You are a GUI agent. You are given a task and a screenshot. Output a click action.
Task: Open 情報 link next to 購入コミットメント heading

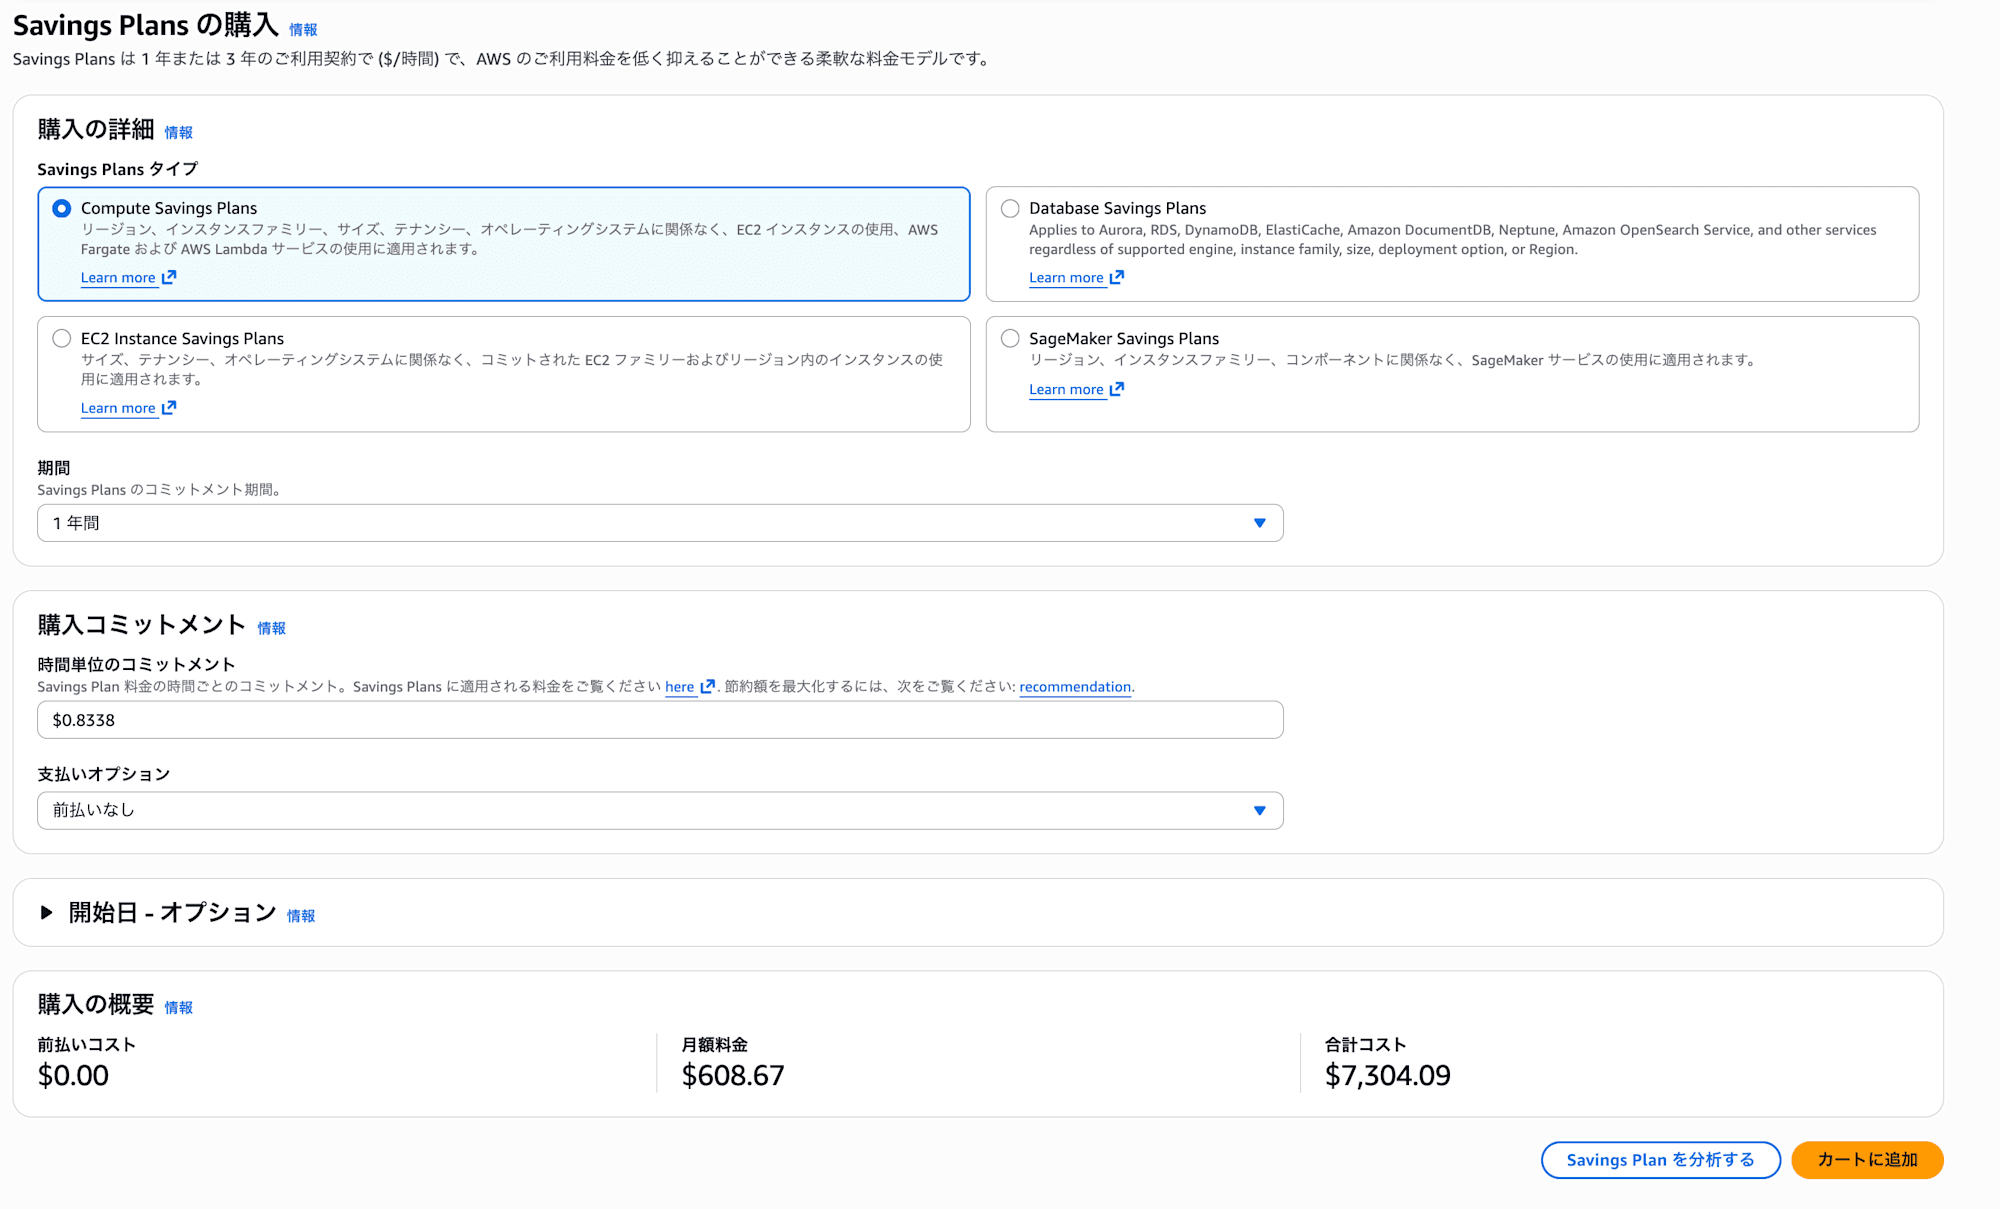tap(272, 628)
